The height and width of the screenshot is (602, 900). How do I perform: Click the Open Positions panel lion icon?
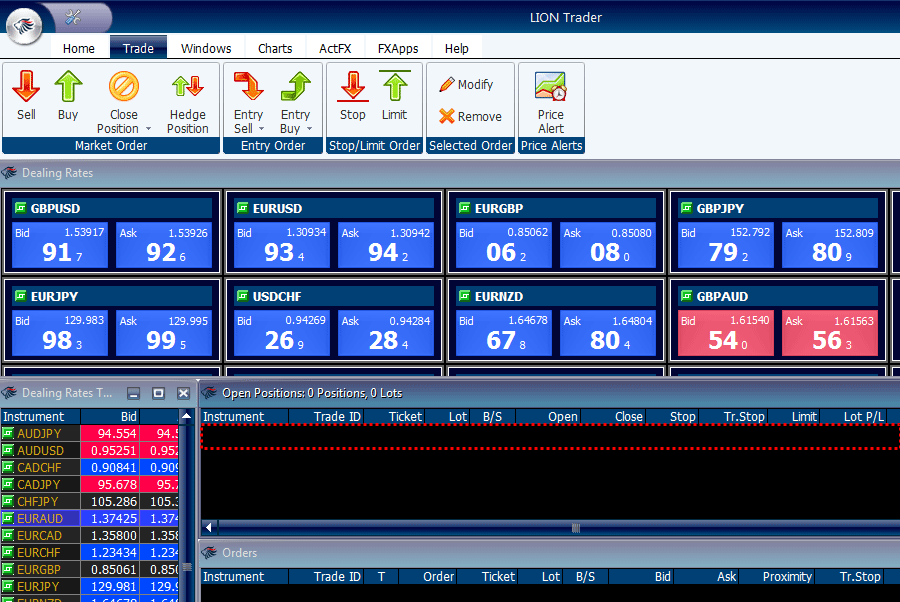209,393
